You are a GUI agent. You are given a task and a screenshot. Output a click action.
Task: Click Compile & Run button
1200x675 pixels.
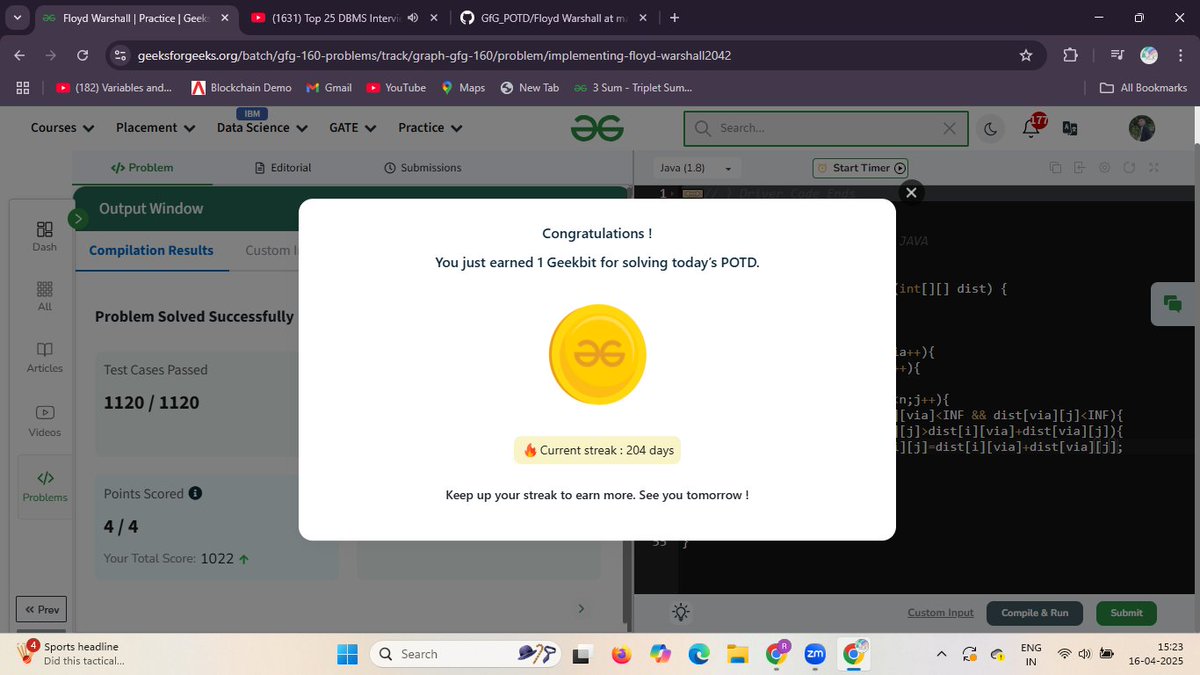[1035, 613]
